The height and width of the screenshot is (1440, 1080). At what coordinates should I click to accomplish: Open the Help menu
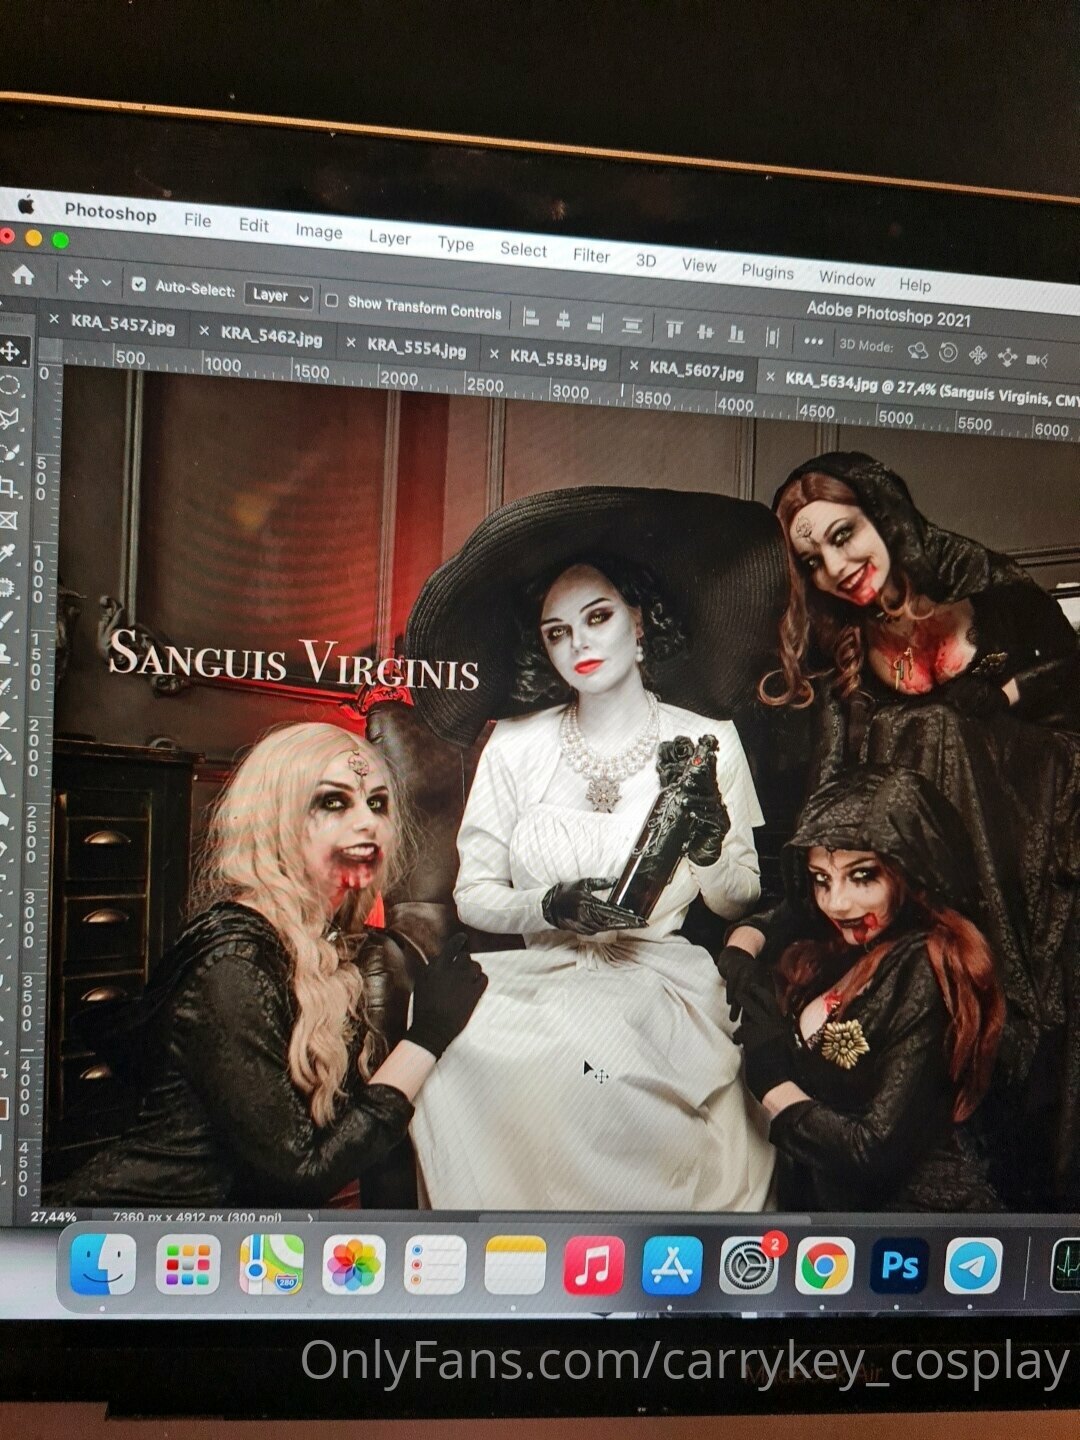tap(914, 284)
